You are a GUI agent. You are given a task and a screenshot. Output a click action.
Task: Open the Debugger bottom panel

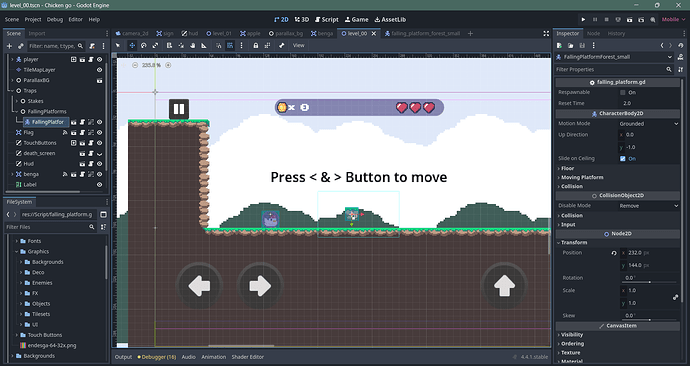point(157,357)
